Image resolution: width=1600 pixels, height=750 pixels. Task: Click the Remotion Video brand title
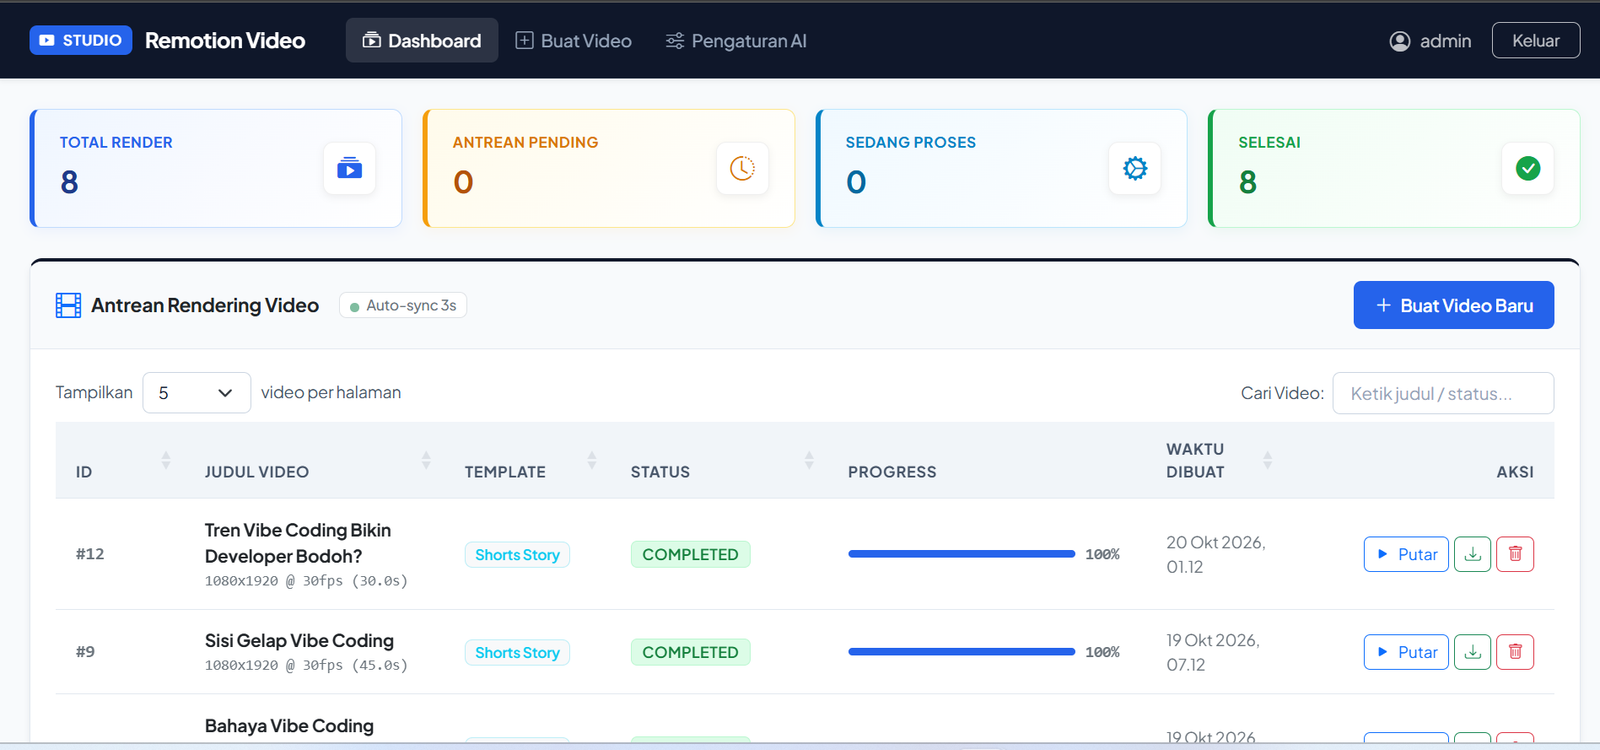click(225, 40)
